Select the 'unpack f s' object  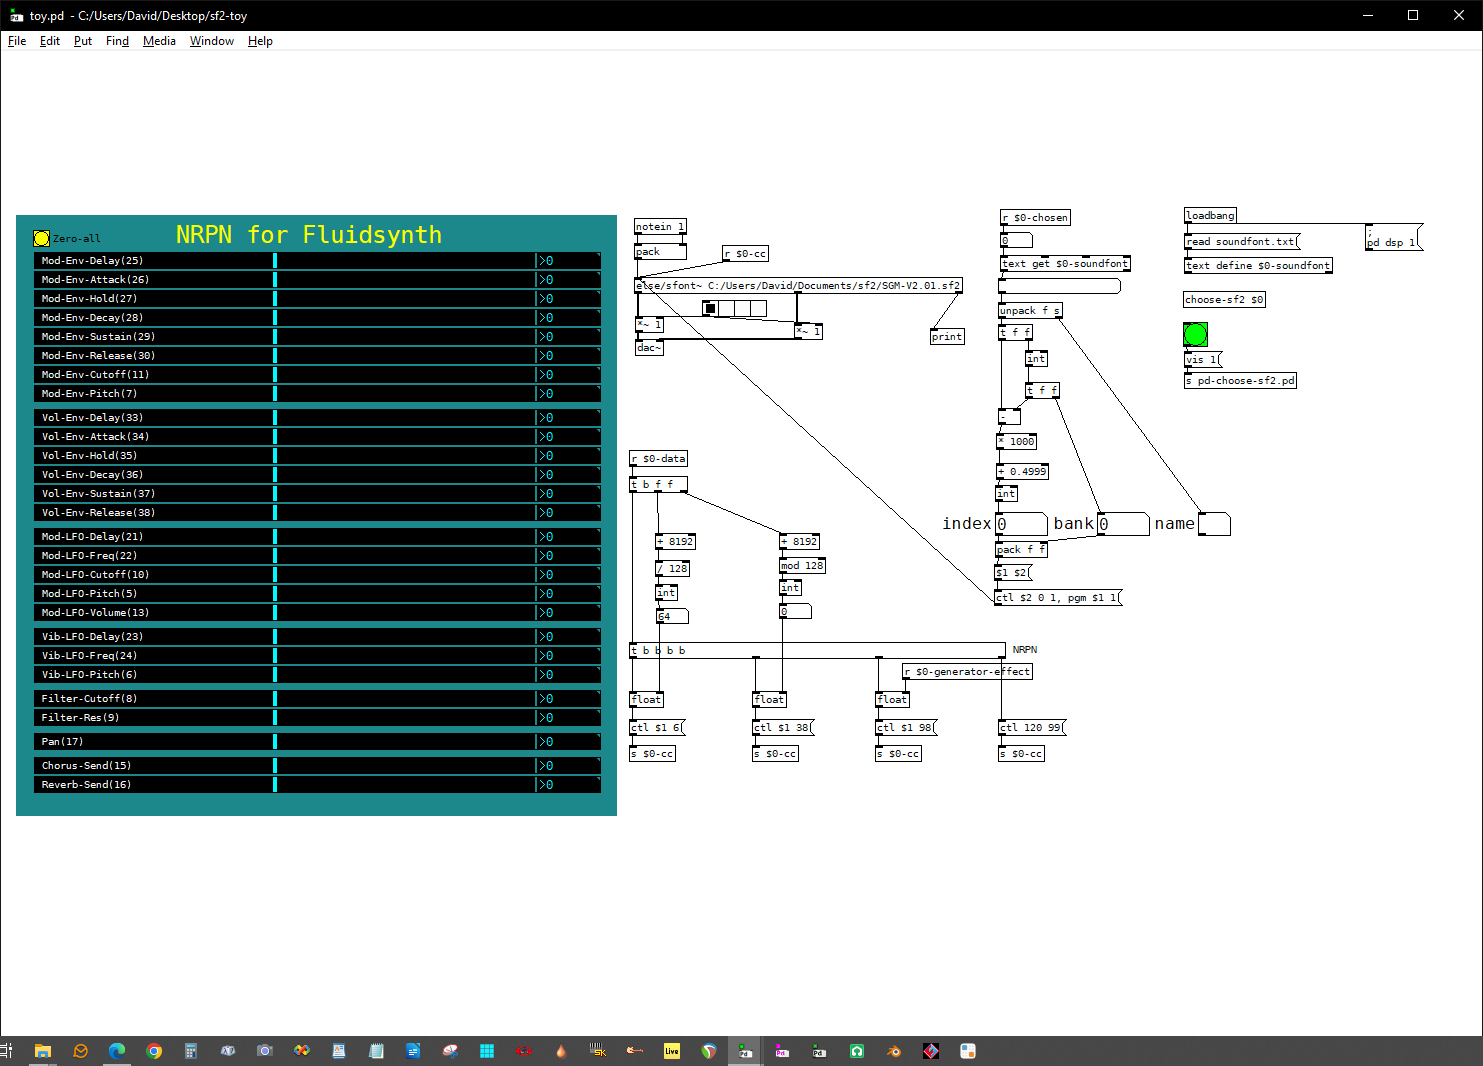[x=1030, y=311]
